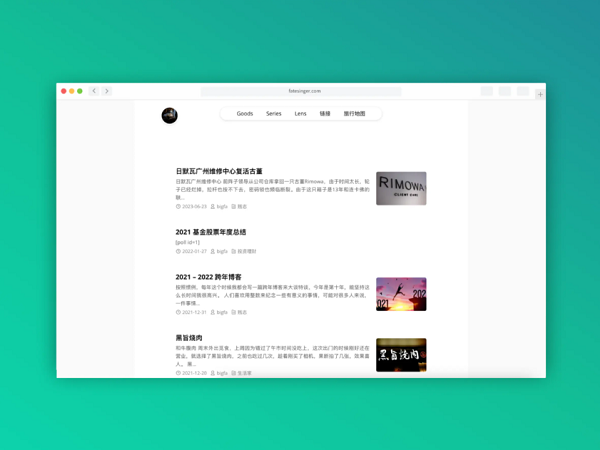Screen dimensions: 600x450
Task: Open the Goods menu item
Action: click(x=245, y=114)
